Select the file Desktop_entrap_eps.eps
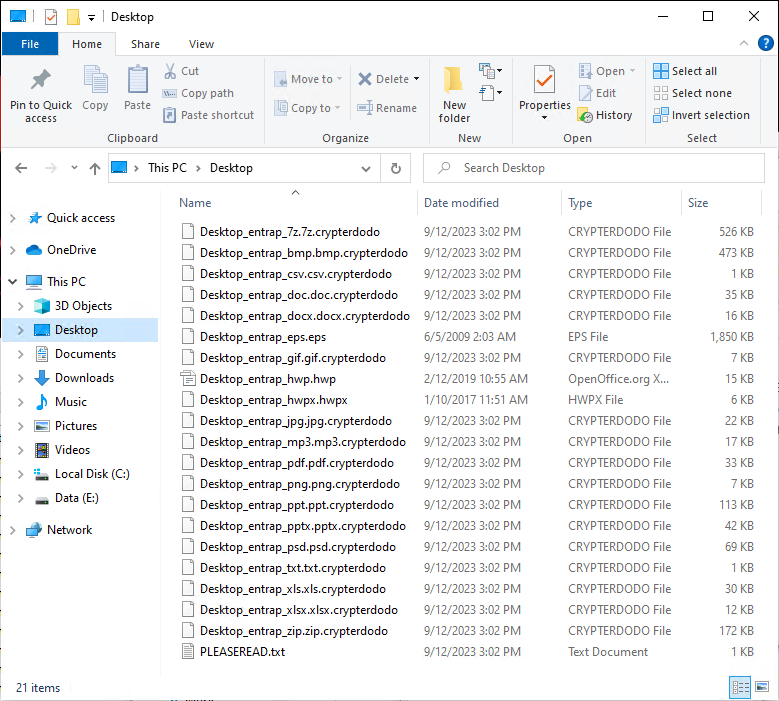 pyautogui.click(x=263, y=337)
